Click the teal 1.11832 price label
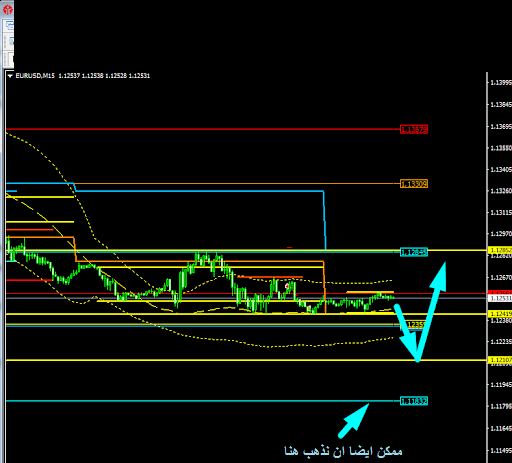This screenshot has height=463, width=512. click(414, 401)
